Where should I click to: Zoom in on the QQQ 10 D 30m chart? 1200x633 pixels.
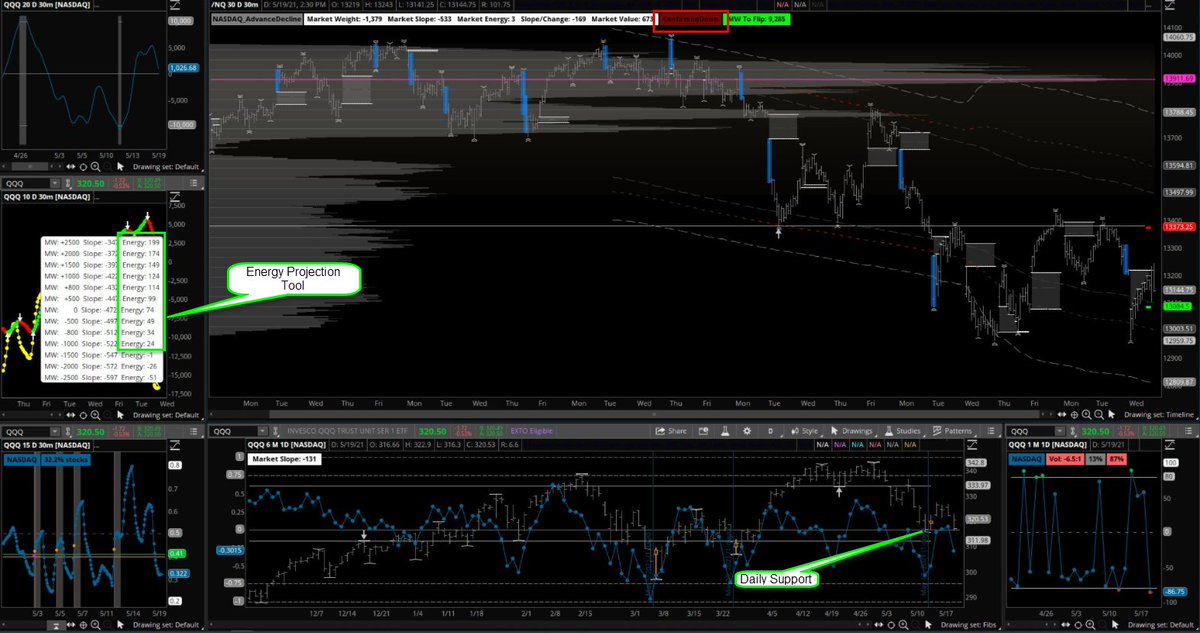95,415
